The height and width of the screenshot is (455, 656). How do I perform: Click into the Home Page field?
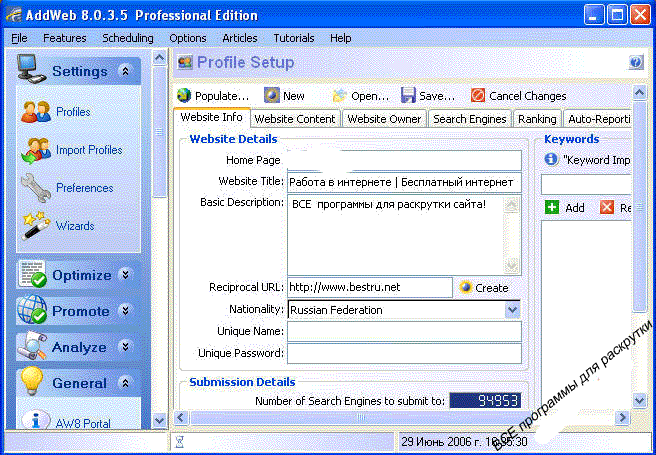(404, 160)
